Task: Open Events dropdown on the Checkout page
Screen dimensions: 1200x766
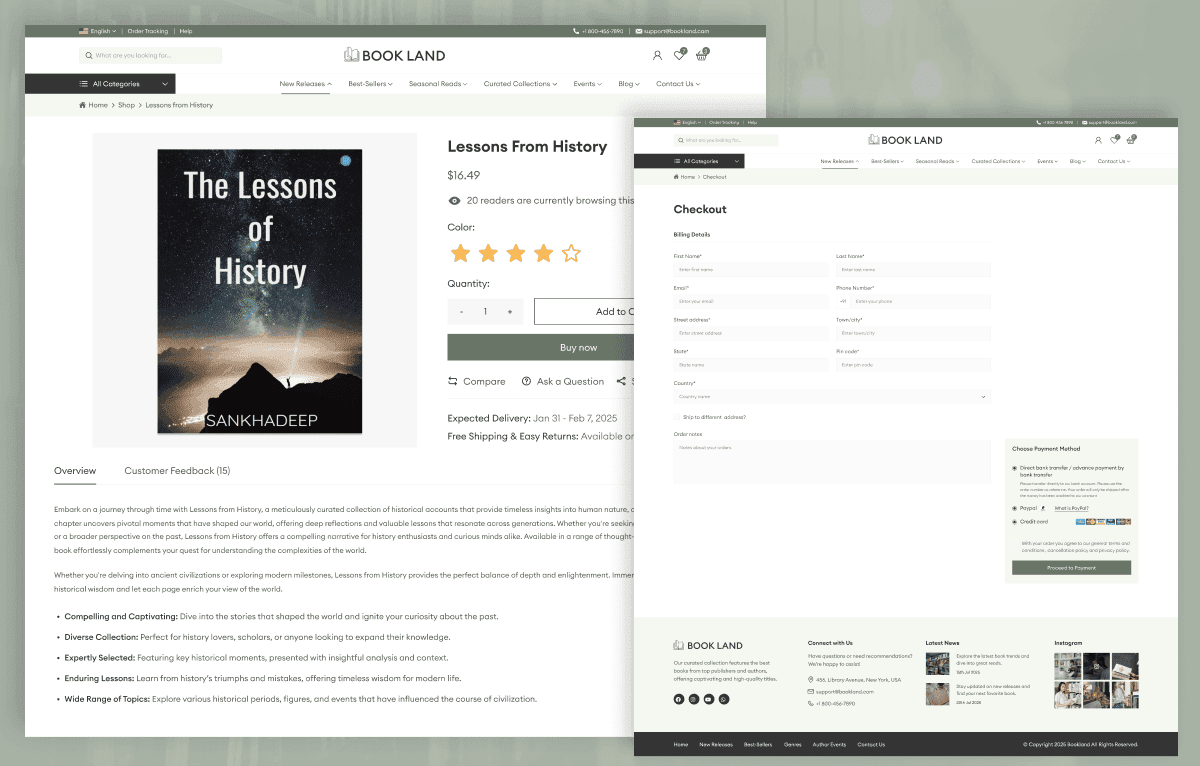Action: pyautogui.click(x=1049, y=161)
